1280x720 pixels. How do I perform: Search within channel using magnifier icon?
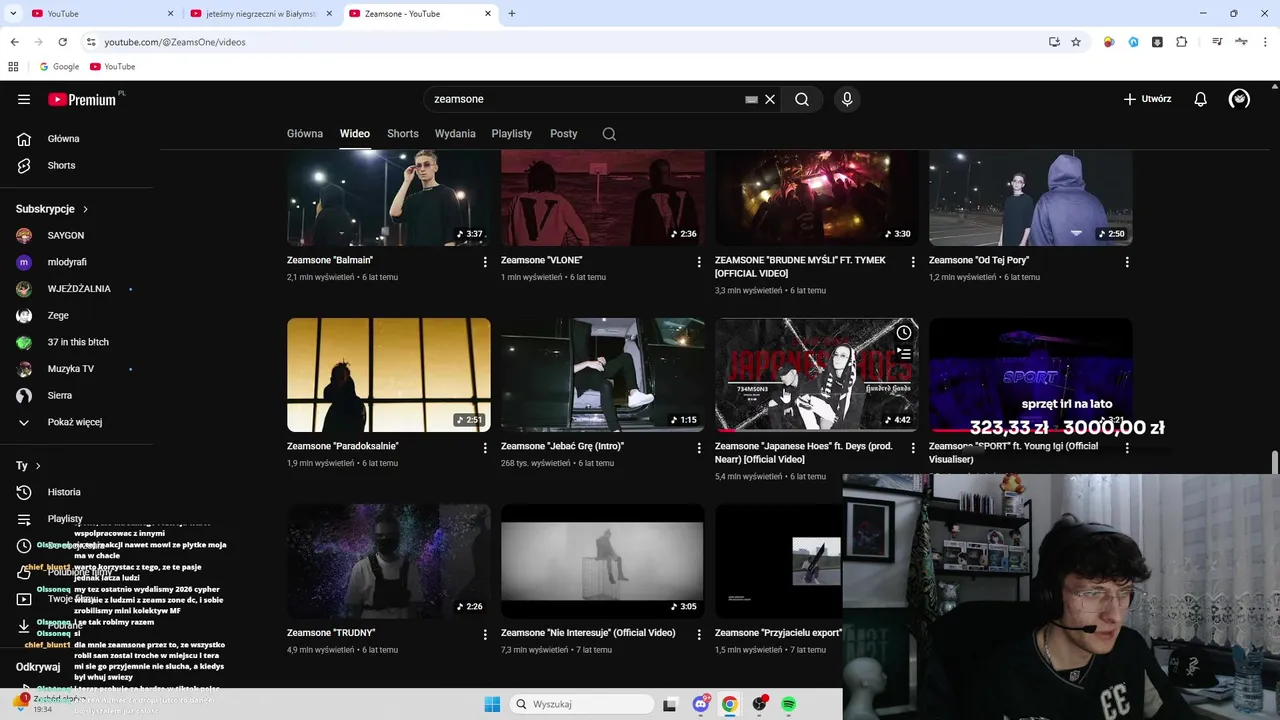[609, 134]
